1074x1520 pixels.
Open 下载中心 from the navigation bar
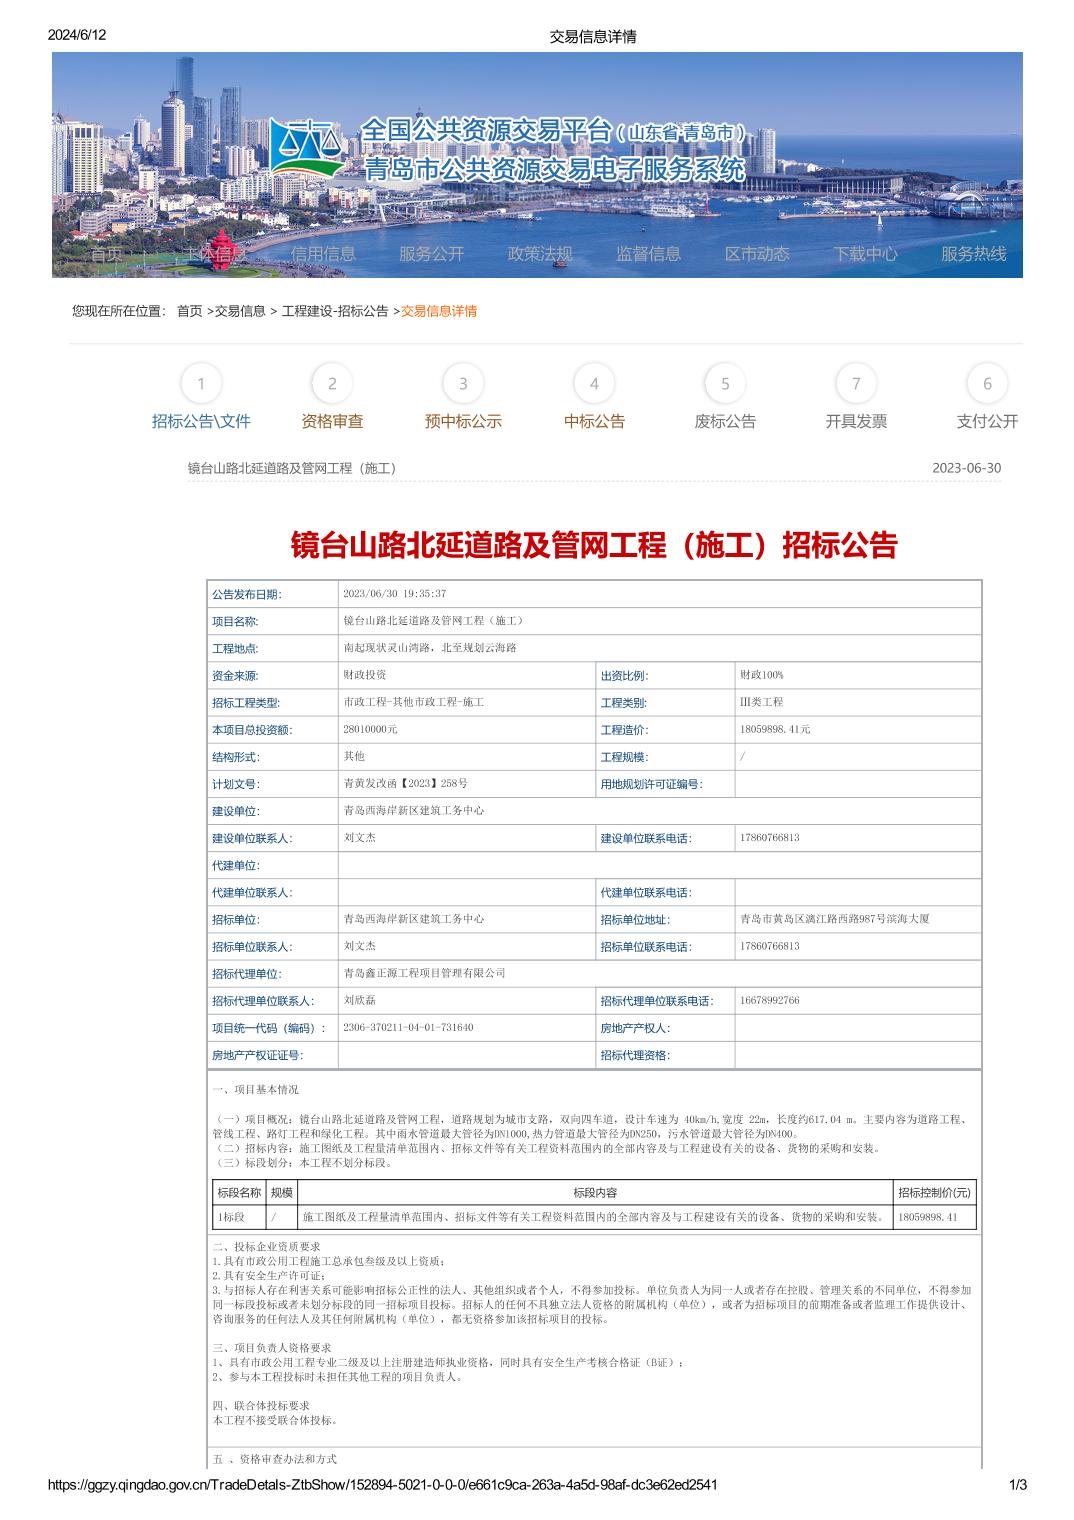tap(865, 254)
